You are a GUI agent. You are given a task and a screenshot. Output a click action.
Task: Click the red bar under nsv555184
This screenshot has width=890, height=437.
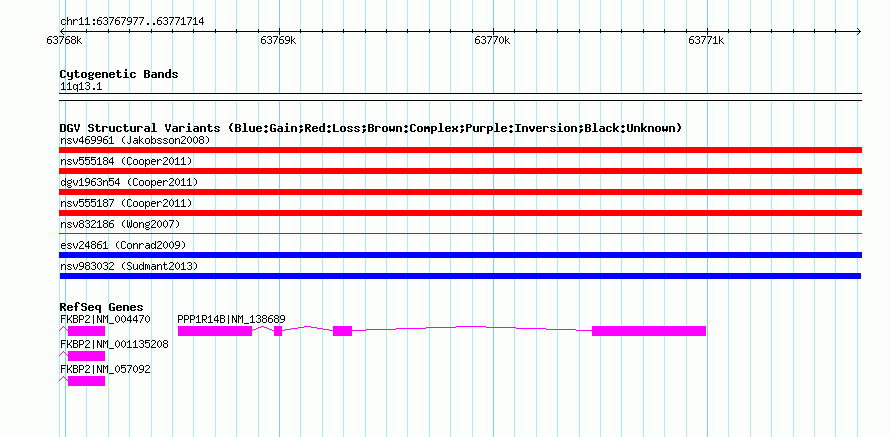point(460,171)
